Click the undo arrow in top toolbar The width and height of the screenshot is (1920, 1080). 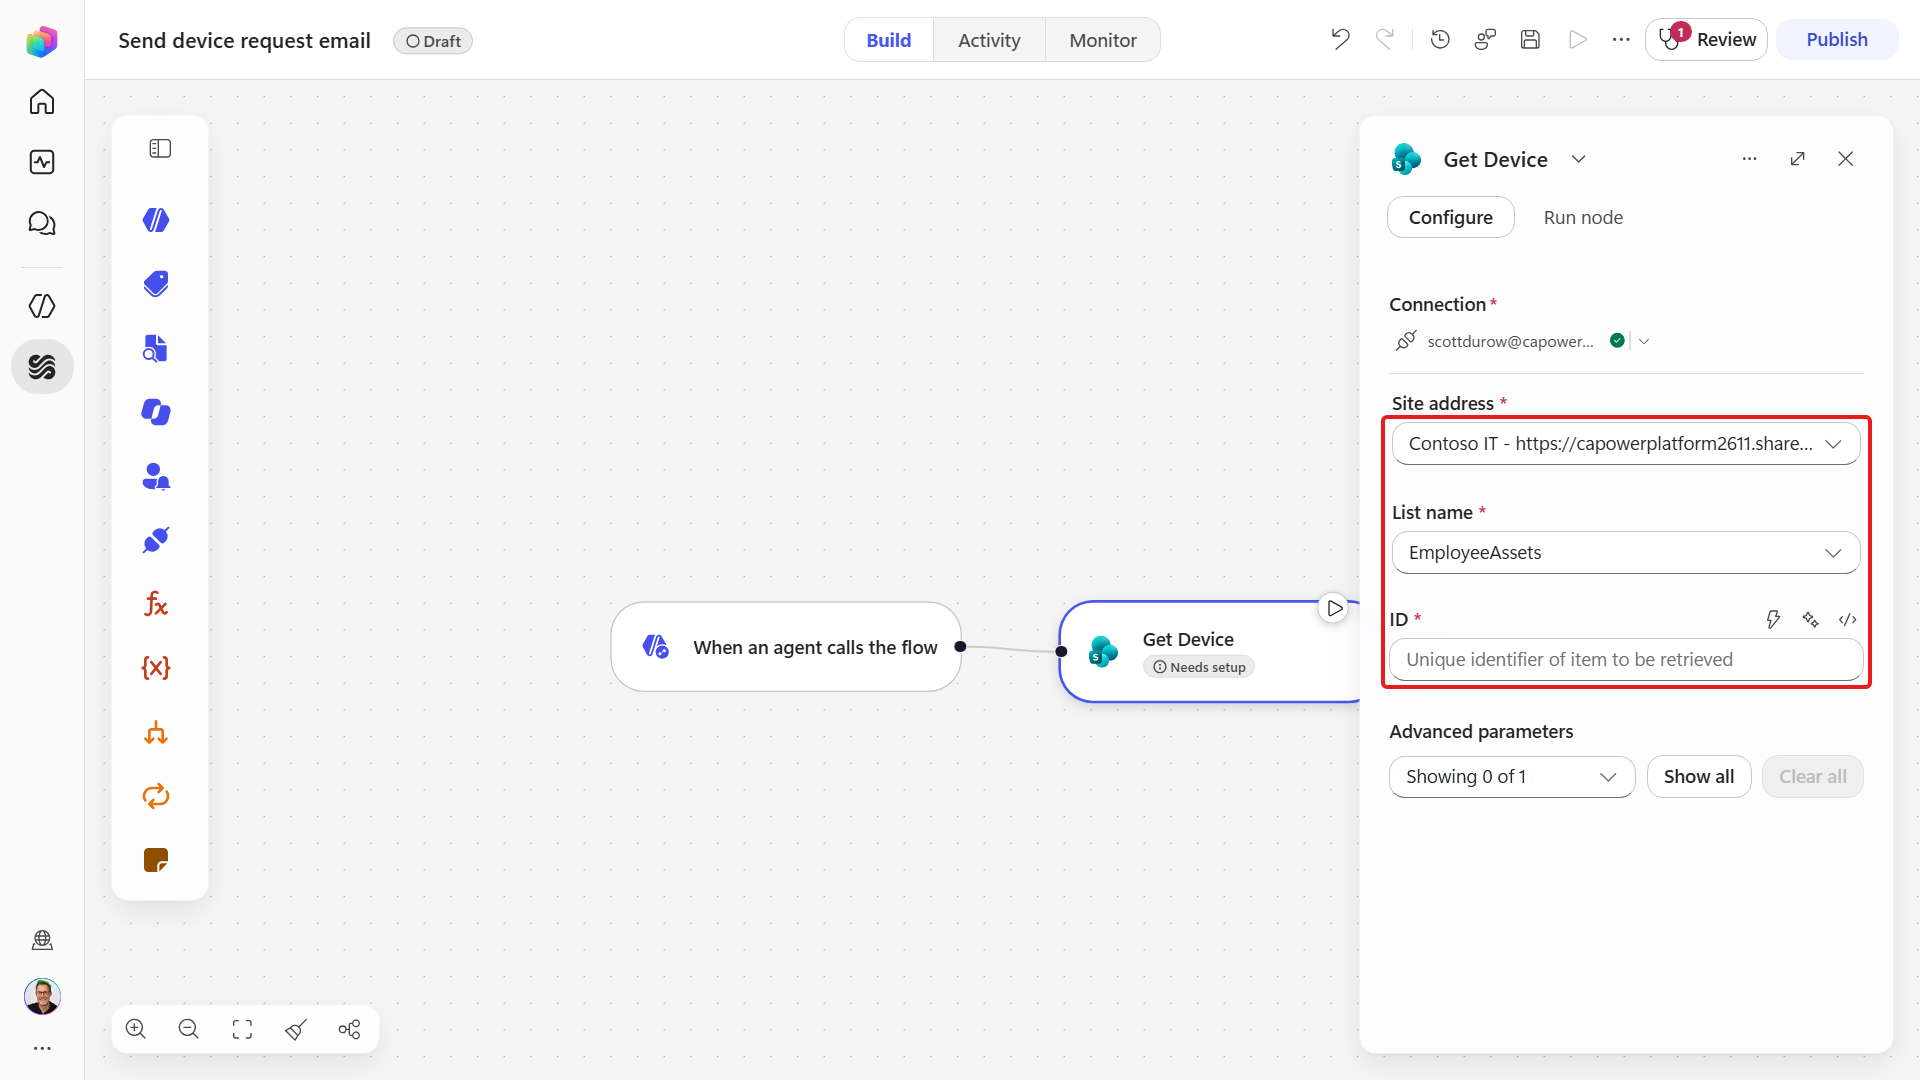click(x=1340, y=39)
